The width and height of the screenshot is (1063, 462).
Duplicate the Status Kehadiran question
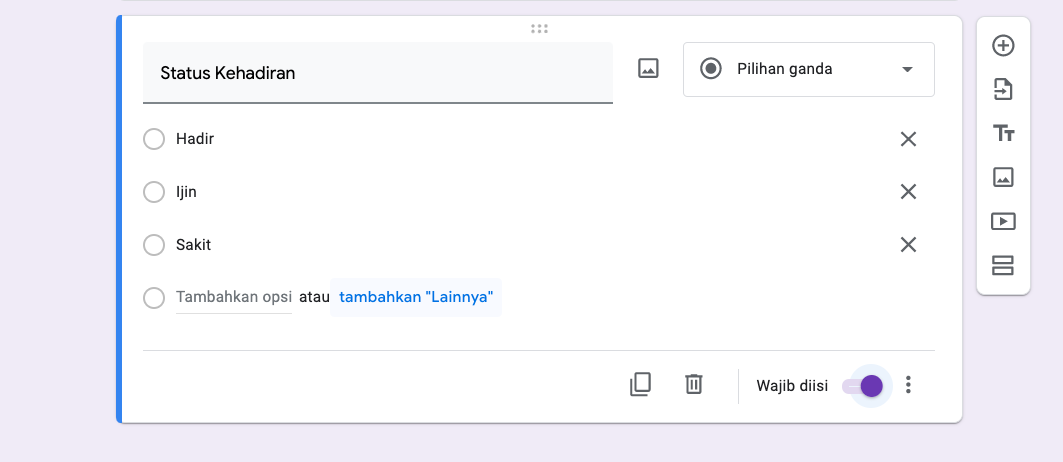pyautogui.click(x=640, y=384)
